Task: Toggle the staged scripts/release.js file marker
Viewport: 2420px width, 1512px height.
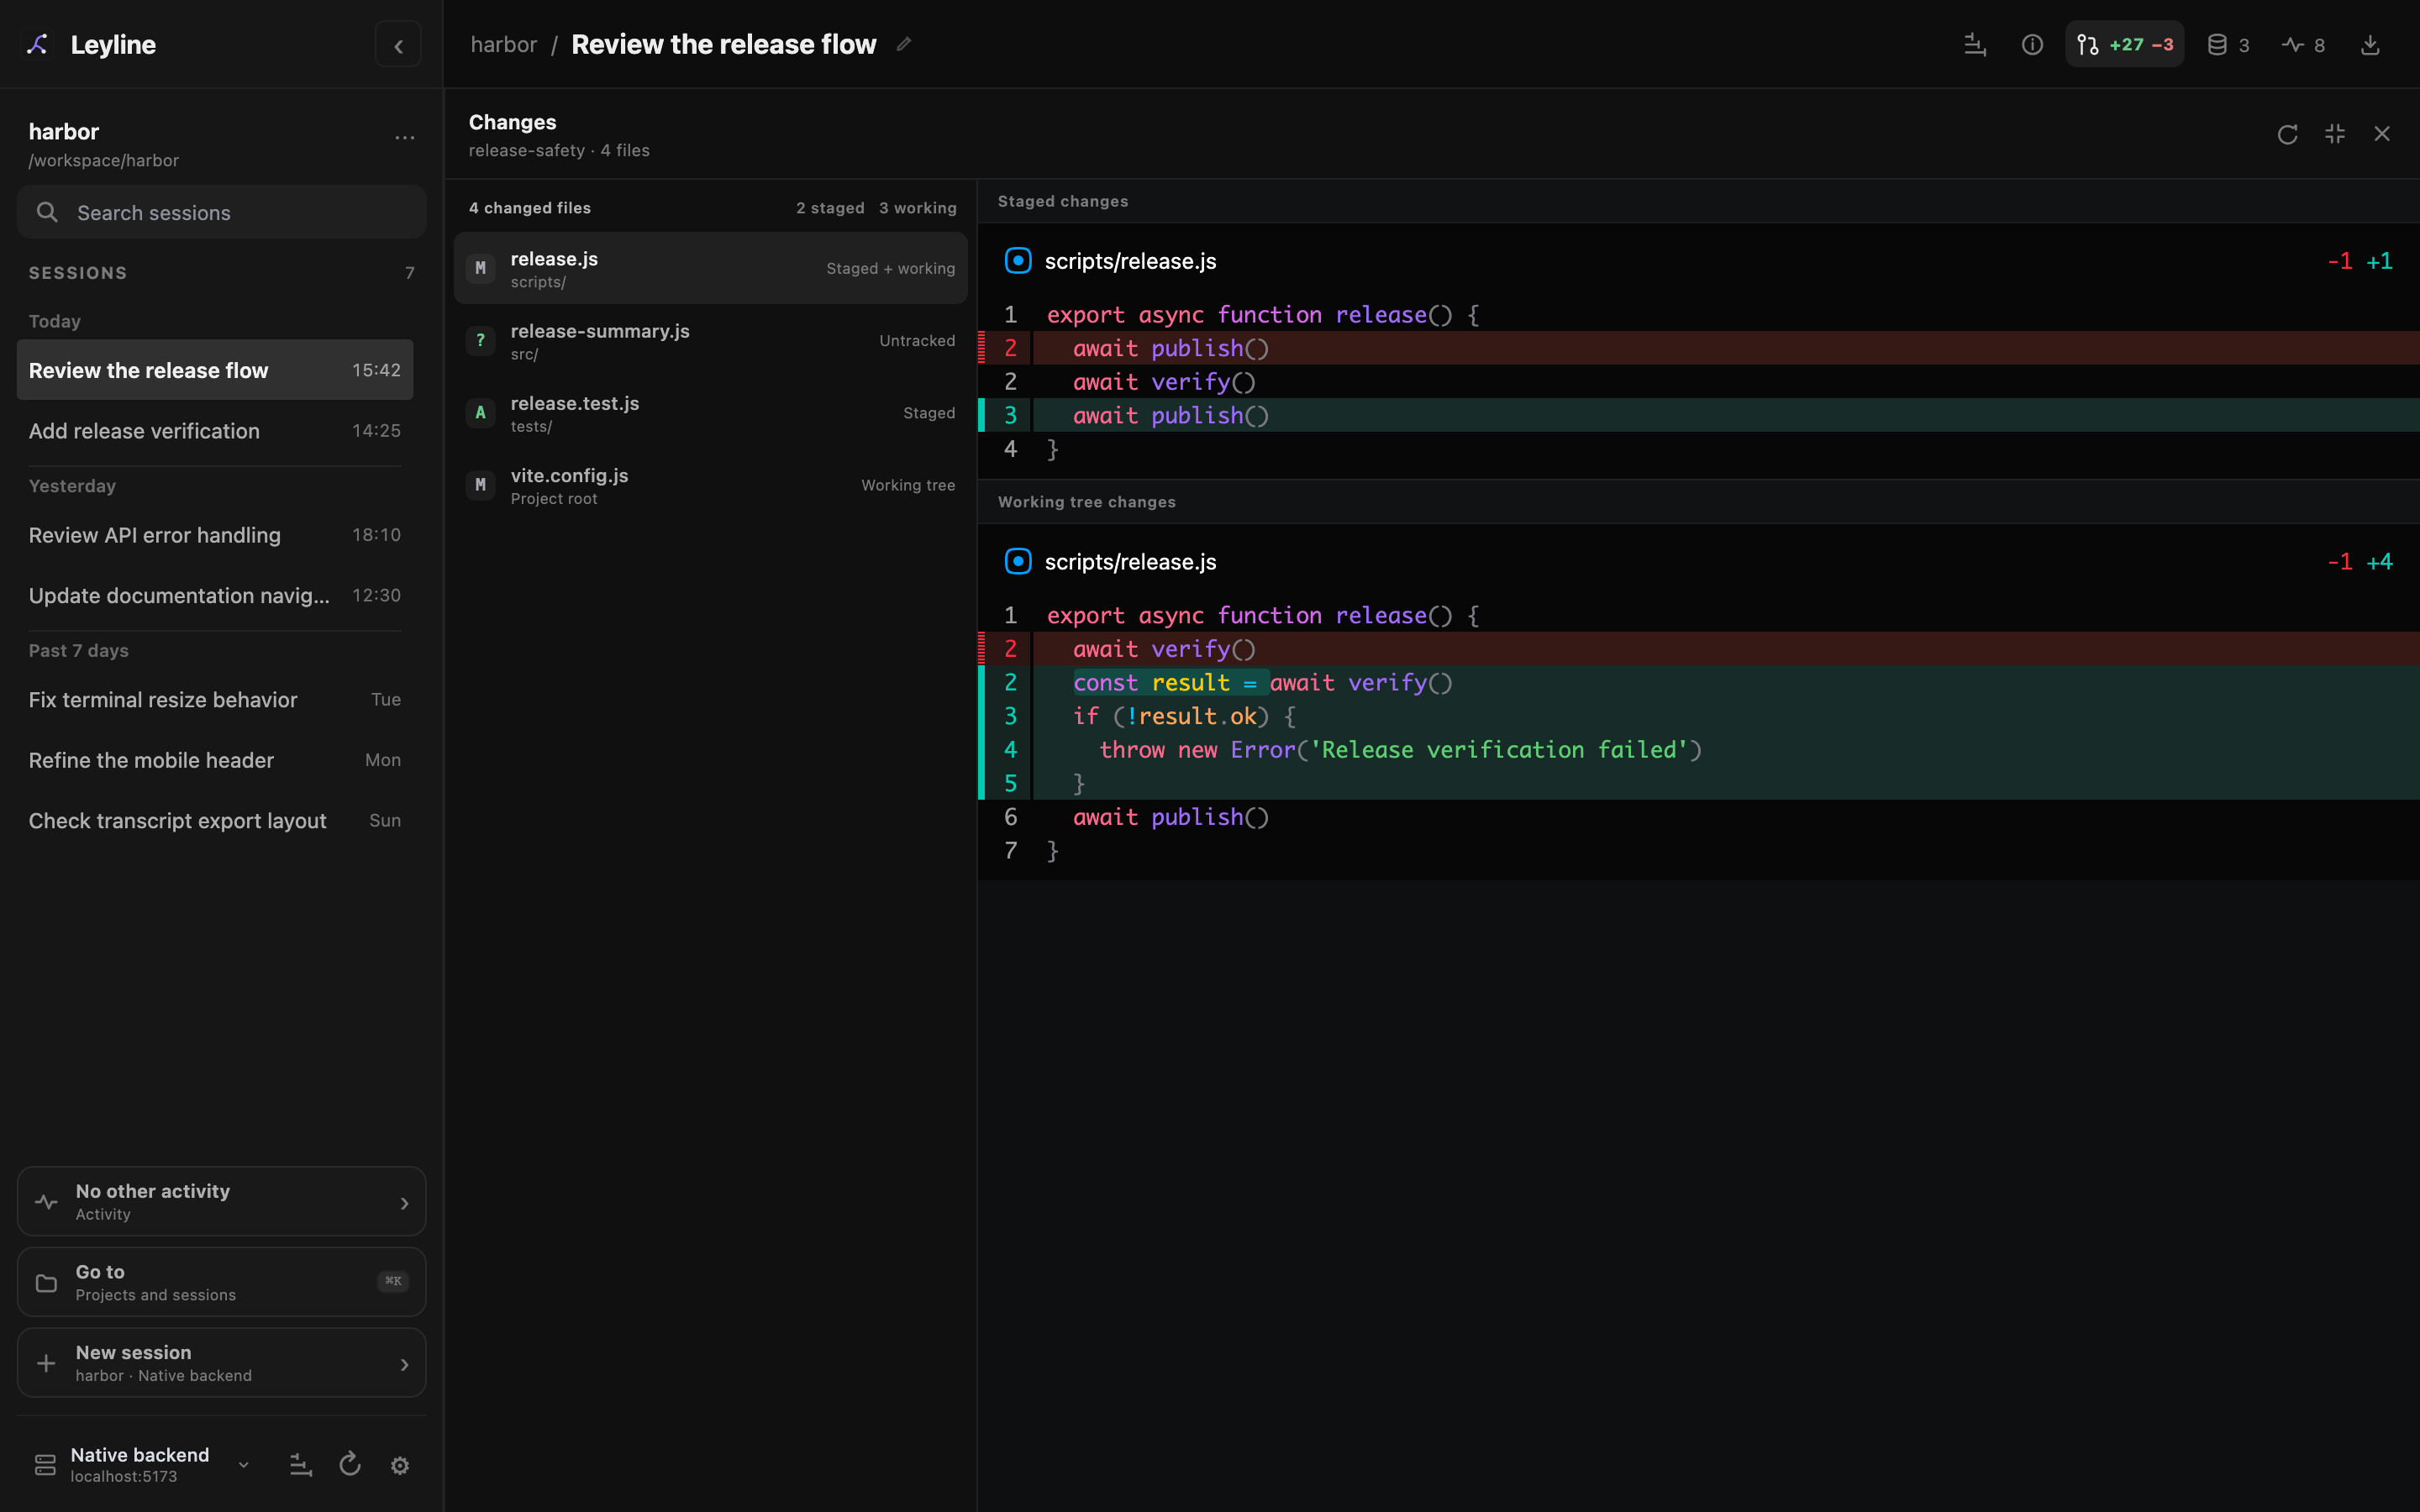Action: pyautogui.click(x=1018, y=261)
